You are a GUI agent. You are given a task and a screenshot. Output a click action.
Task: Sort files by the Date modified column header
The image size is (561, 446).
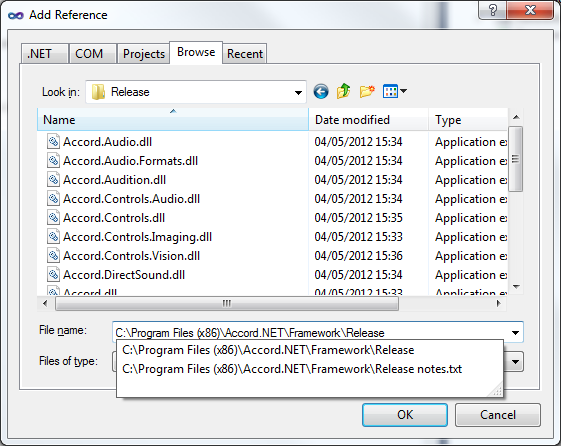tap(369, 120)
